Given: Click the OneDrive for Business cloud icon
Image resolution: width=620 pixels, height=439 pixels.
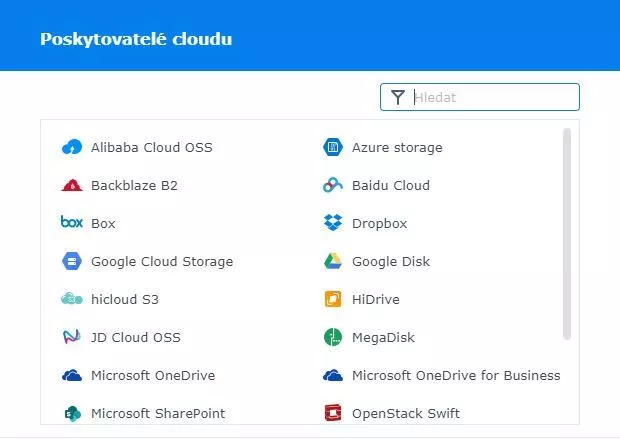Looking at the screenshot, I should [333, 375].
